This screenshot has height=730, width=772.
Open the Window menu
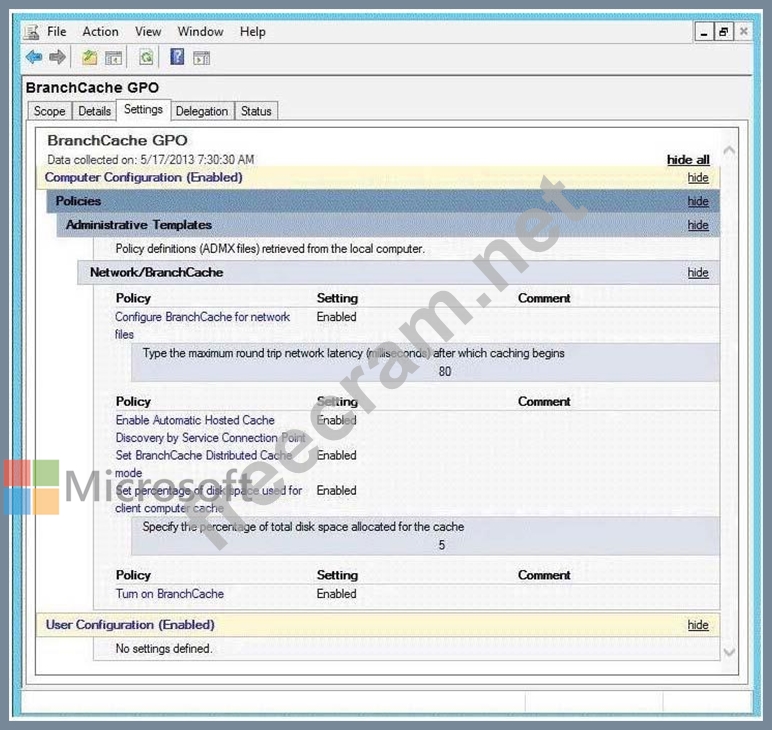point(200,32)
